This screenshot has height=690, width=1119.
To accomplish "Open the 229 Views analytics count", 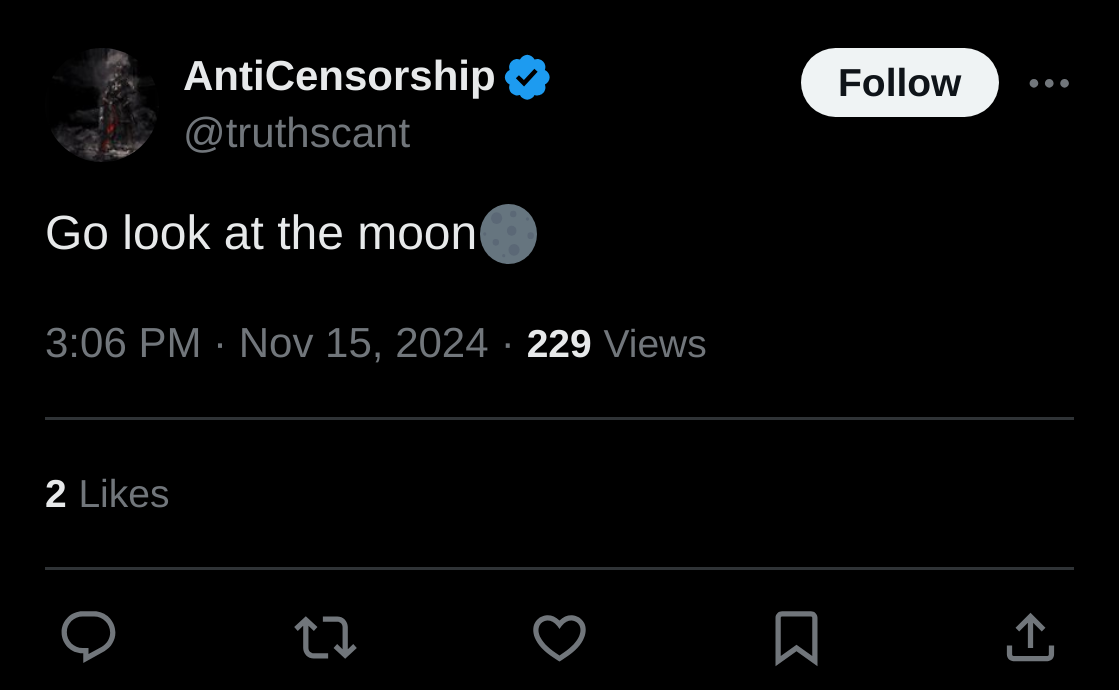I will (617, 344).
